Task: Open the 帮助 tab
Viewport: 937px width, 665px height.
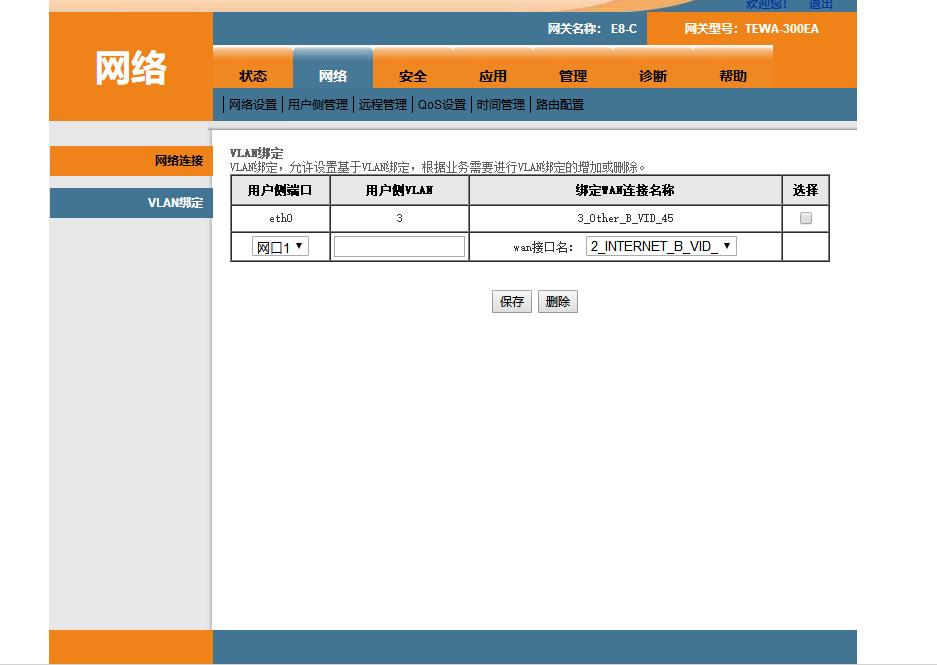Action: pyautogui.click(x=733, y=74)
